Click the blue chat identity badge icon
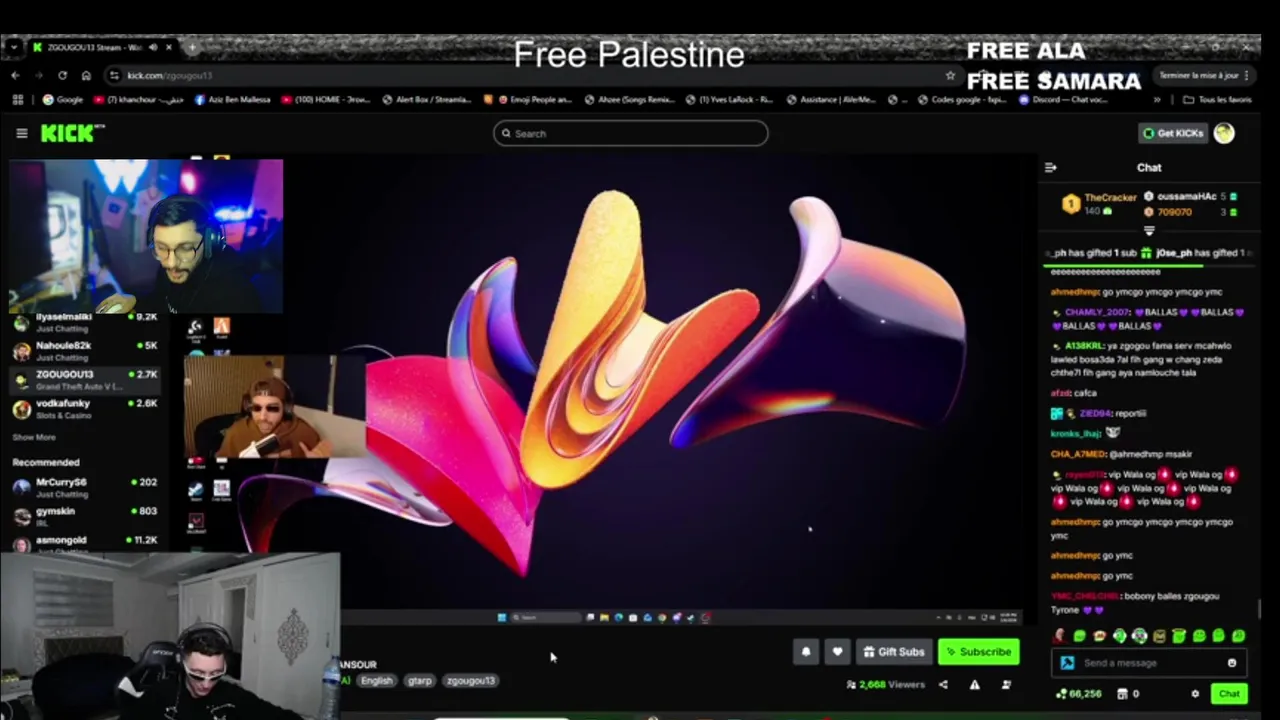Image resolution: width=1280 pixels, height=720 pixels. 1067,663
